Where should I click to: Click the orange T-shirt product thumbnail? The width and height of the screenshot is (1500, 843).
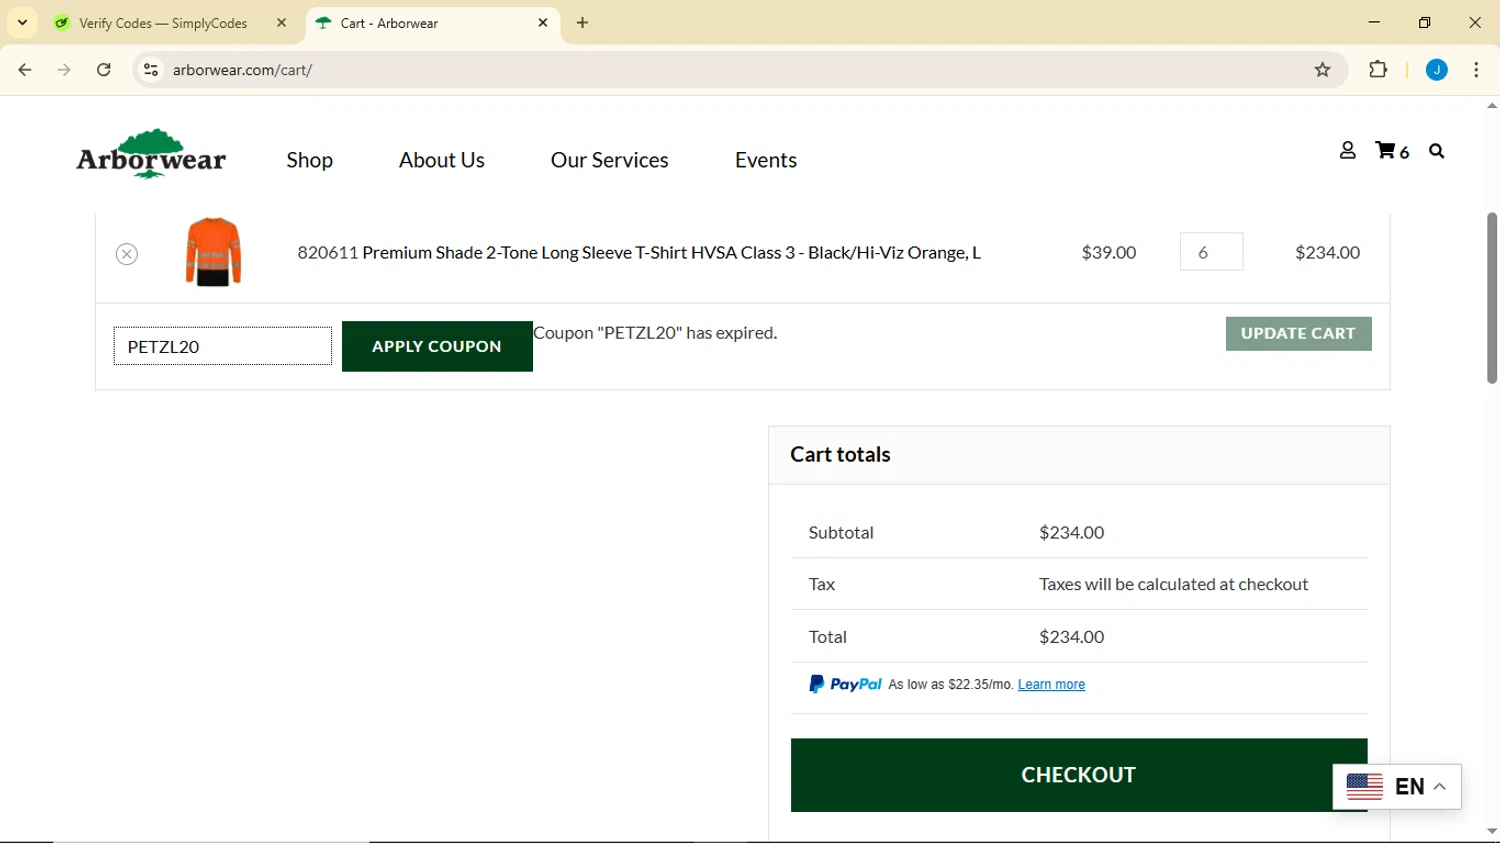coord(213,252)
